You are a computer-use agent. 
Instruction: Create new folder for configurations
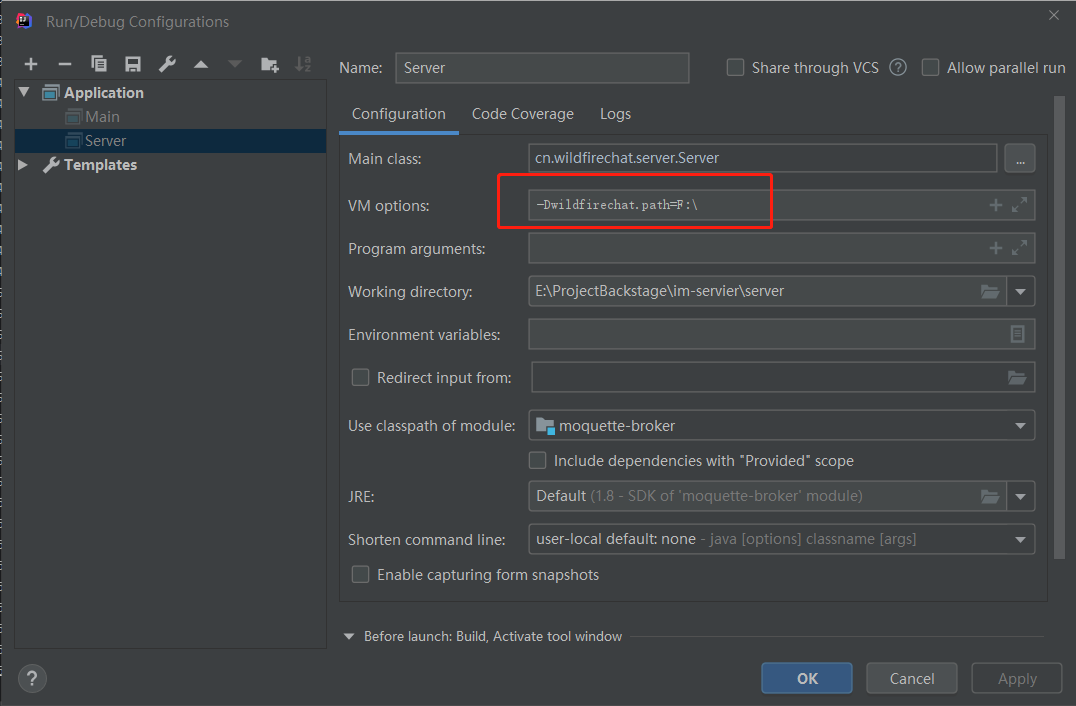pyautogui.click(x=269, y=64)
